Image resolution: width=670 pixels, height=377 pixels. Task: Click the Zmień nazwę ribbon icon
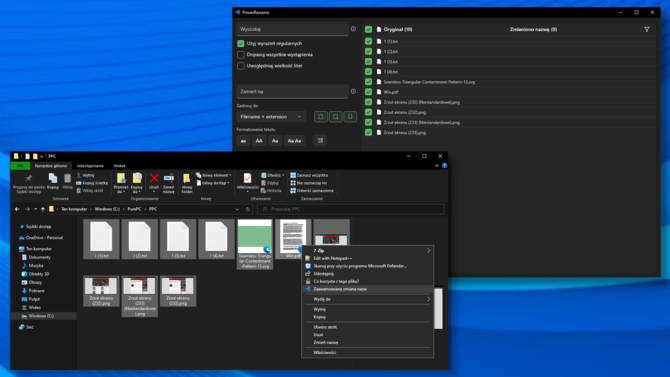tap(169, 178)
